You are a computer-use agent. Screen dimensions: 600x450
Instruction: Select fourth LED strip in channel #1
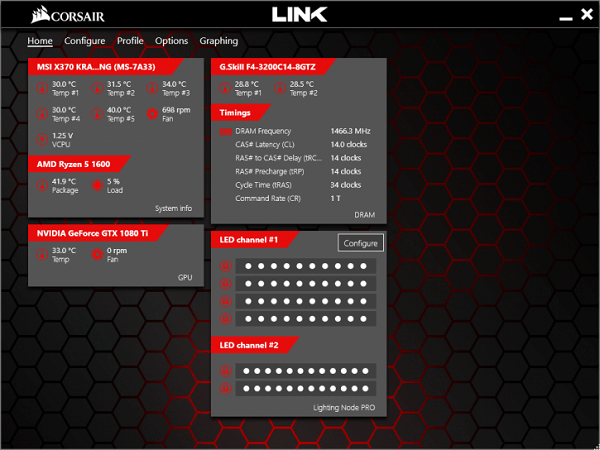[x=305, y=319]
